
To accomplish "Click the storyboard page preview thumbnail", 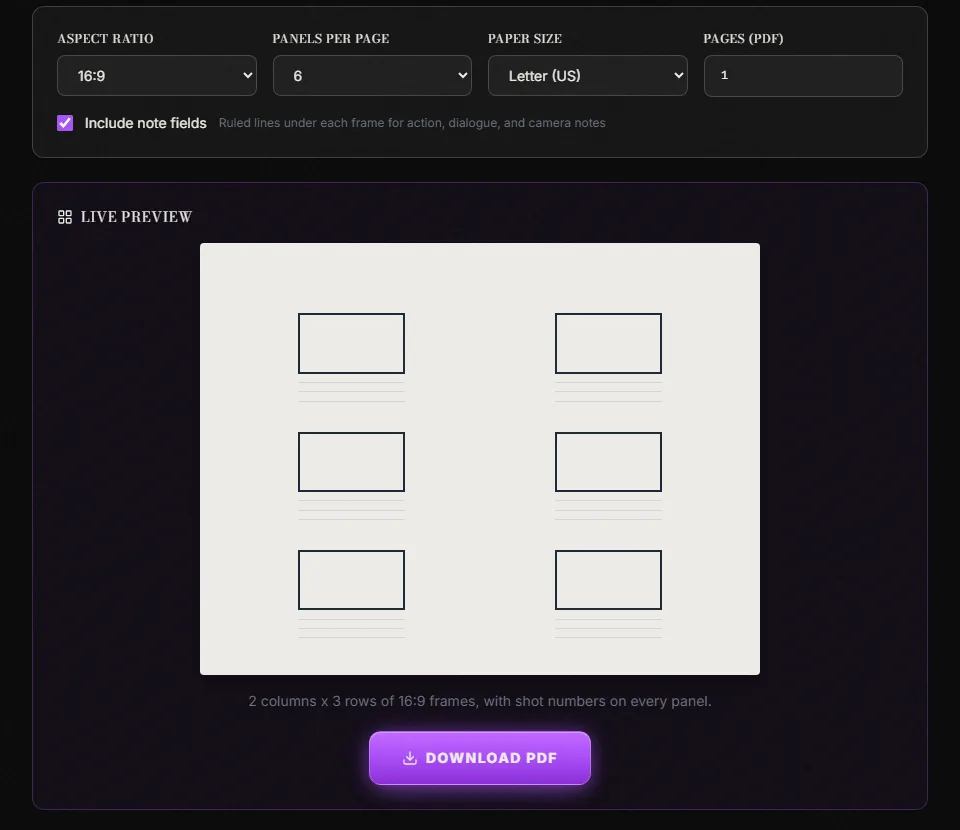I will pyautogui.click(x=480, y=459).
